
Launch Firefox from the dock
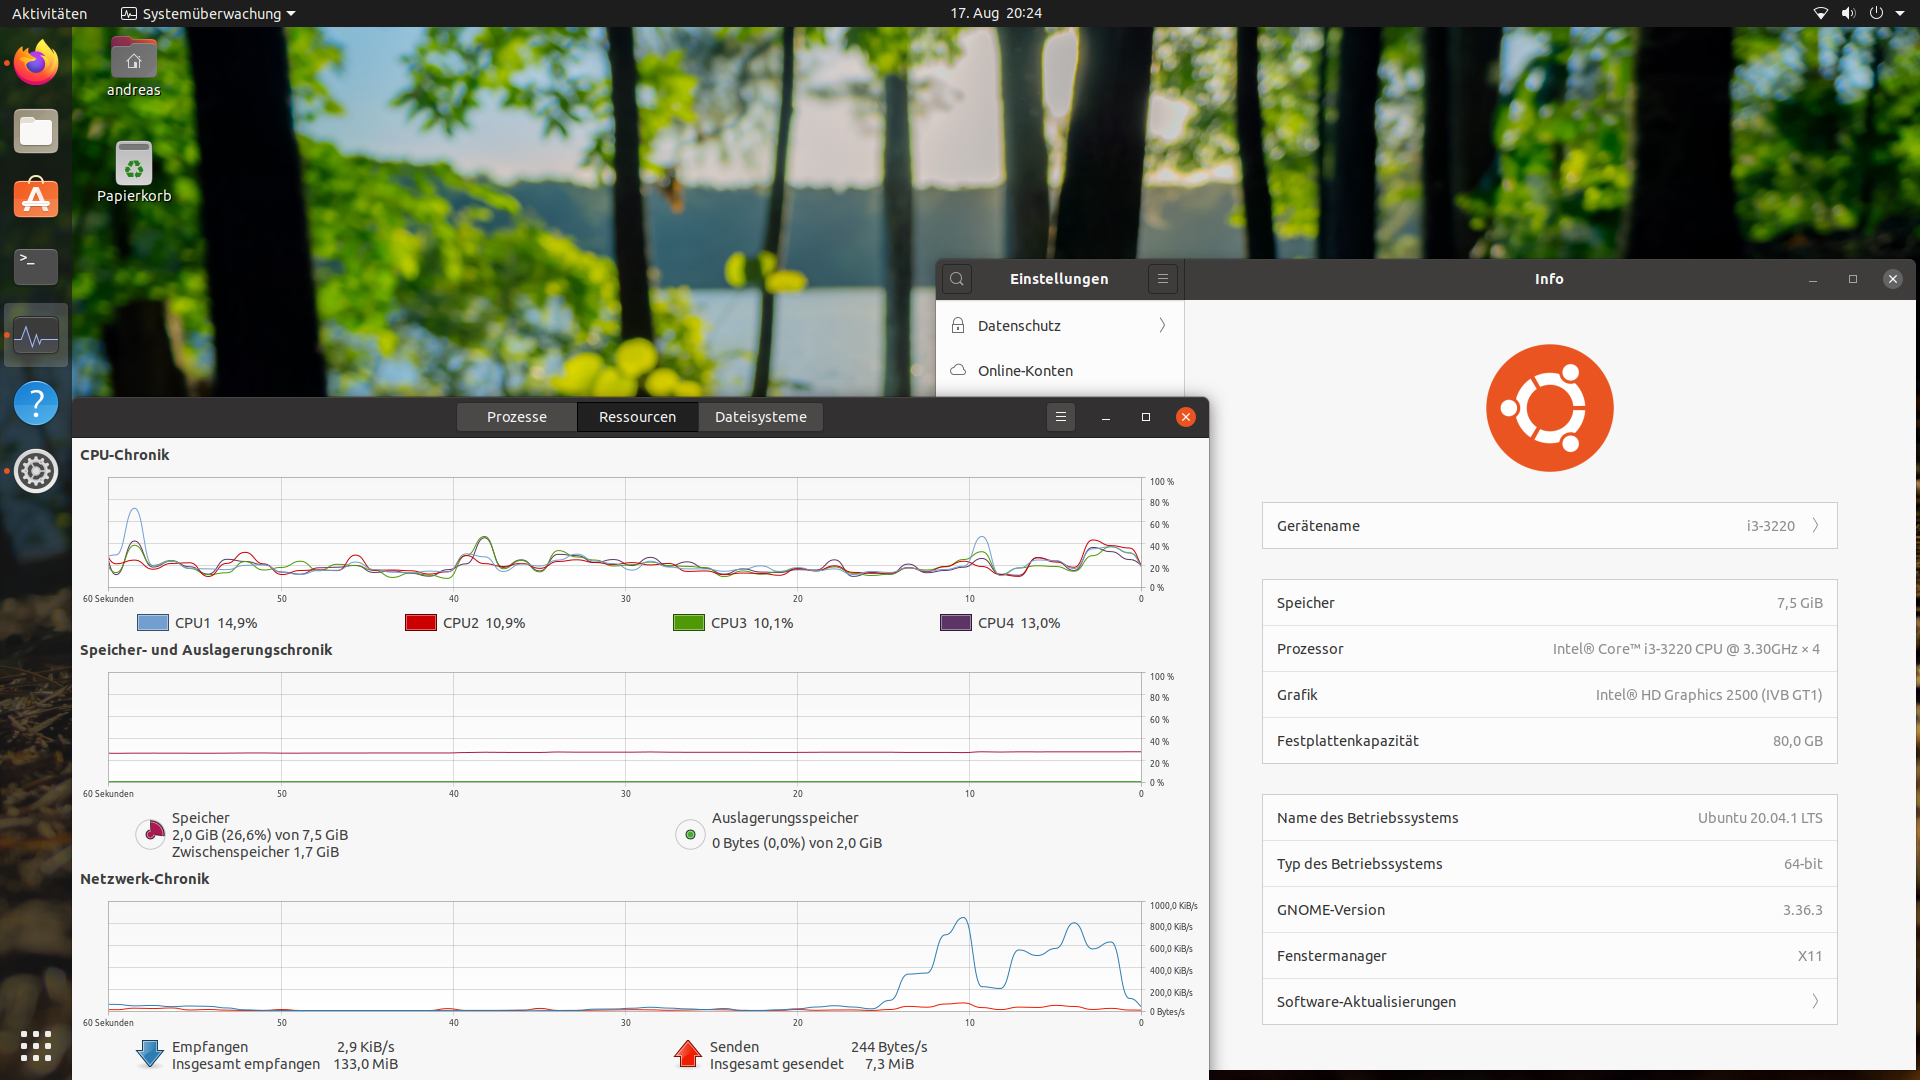[36, 63]
